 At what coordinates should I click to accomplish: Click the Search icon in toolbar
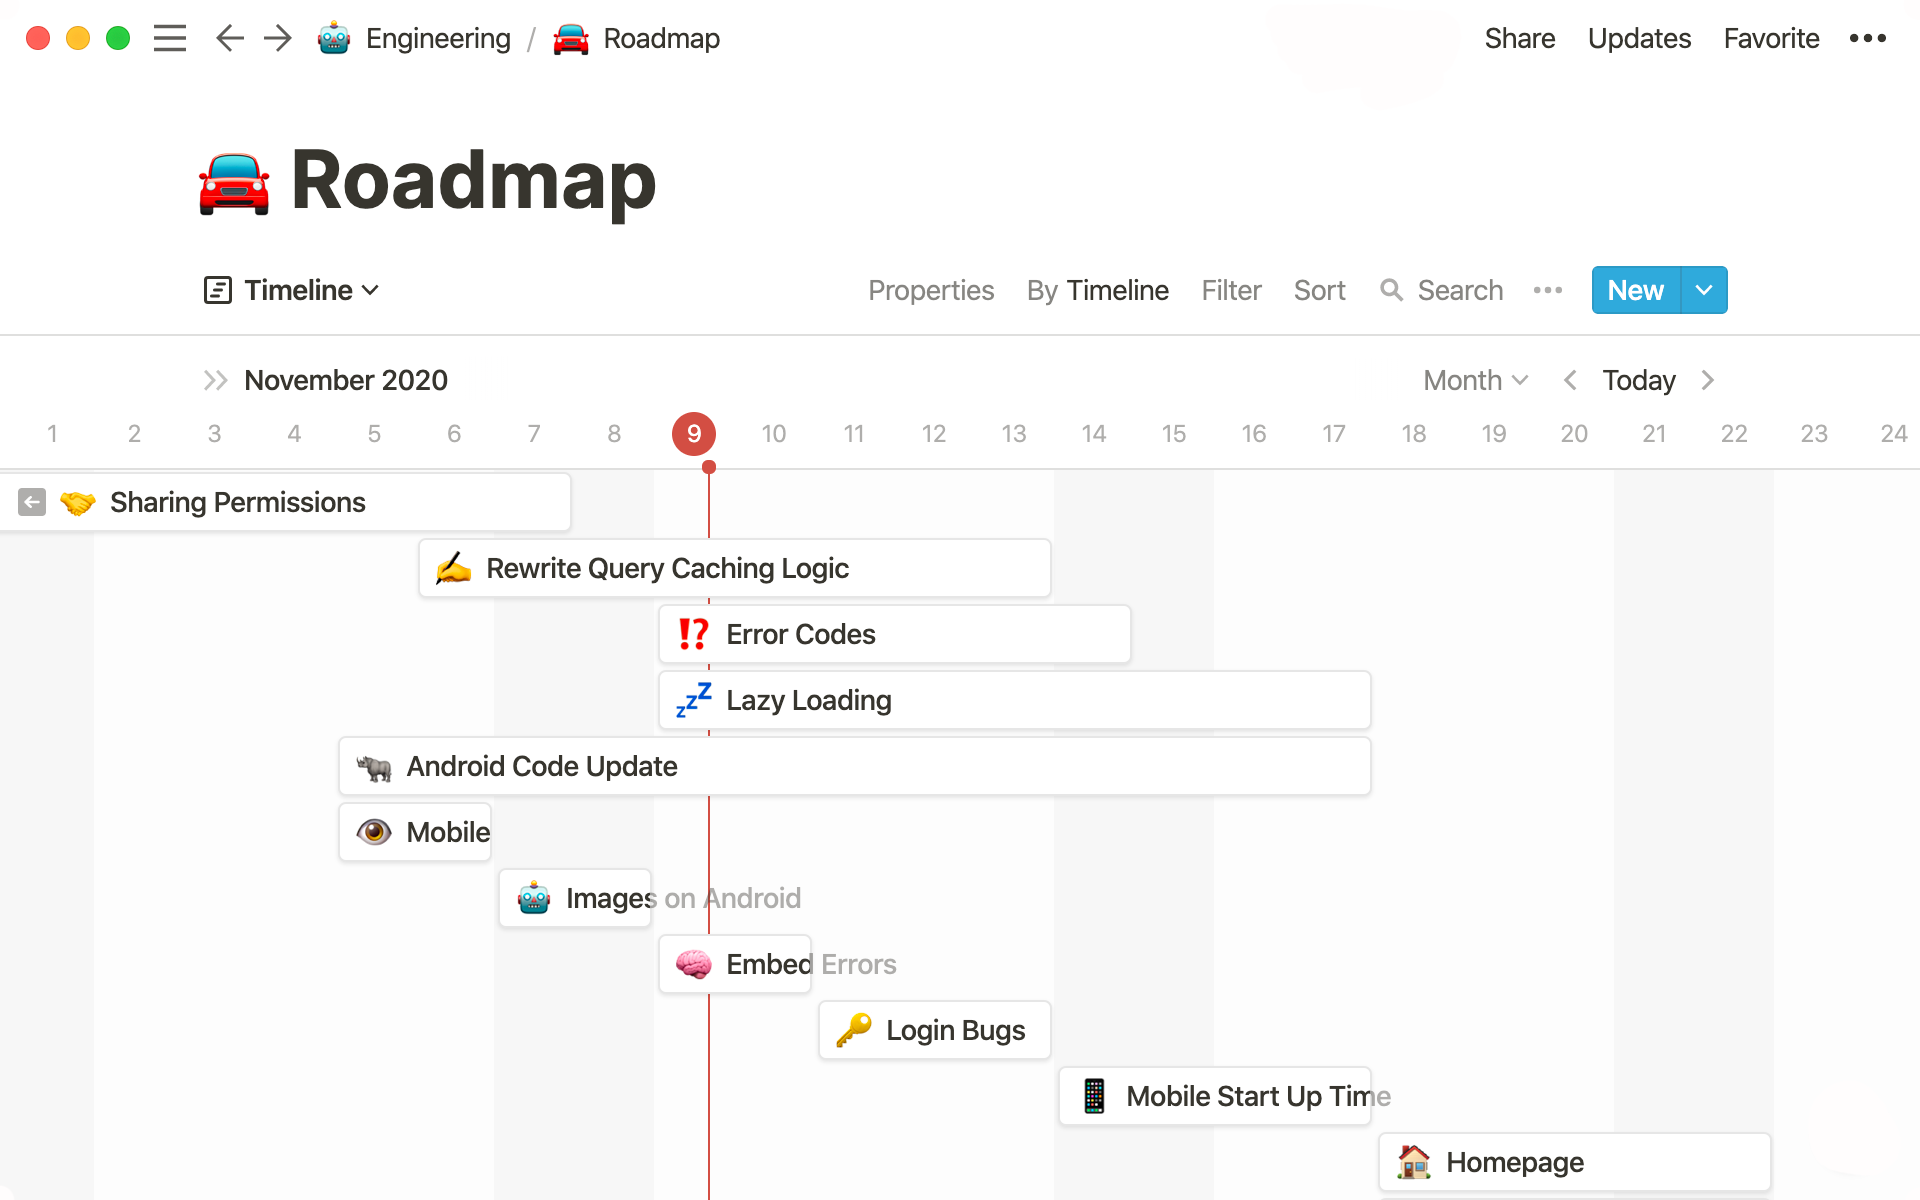pos(1391,289)
